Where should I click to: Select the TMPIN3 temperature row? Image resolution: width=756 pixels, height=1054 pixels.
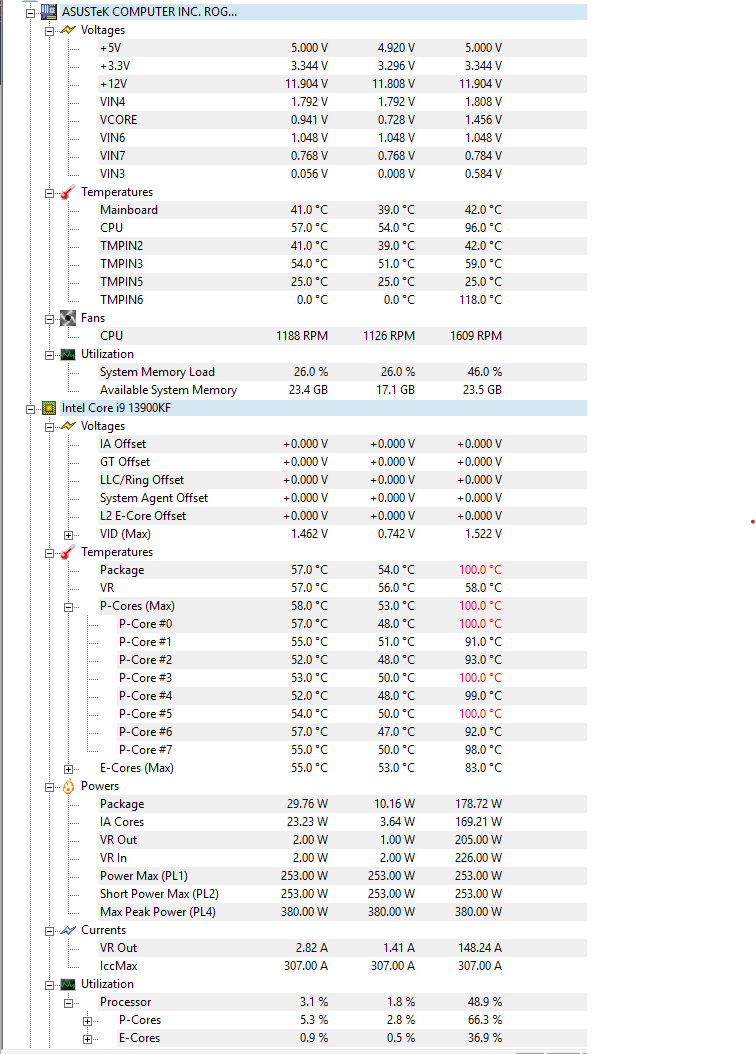342,264
